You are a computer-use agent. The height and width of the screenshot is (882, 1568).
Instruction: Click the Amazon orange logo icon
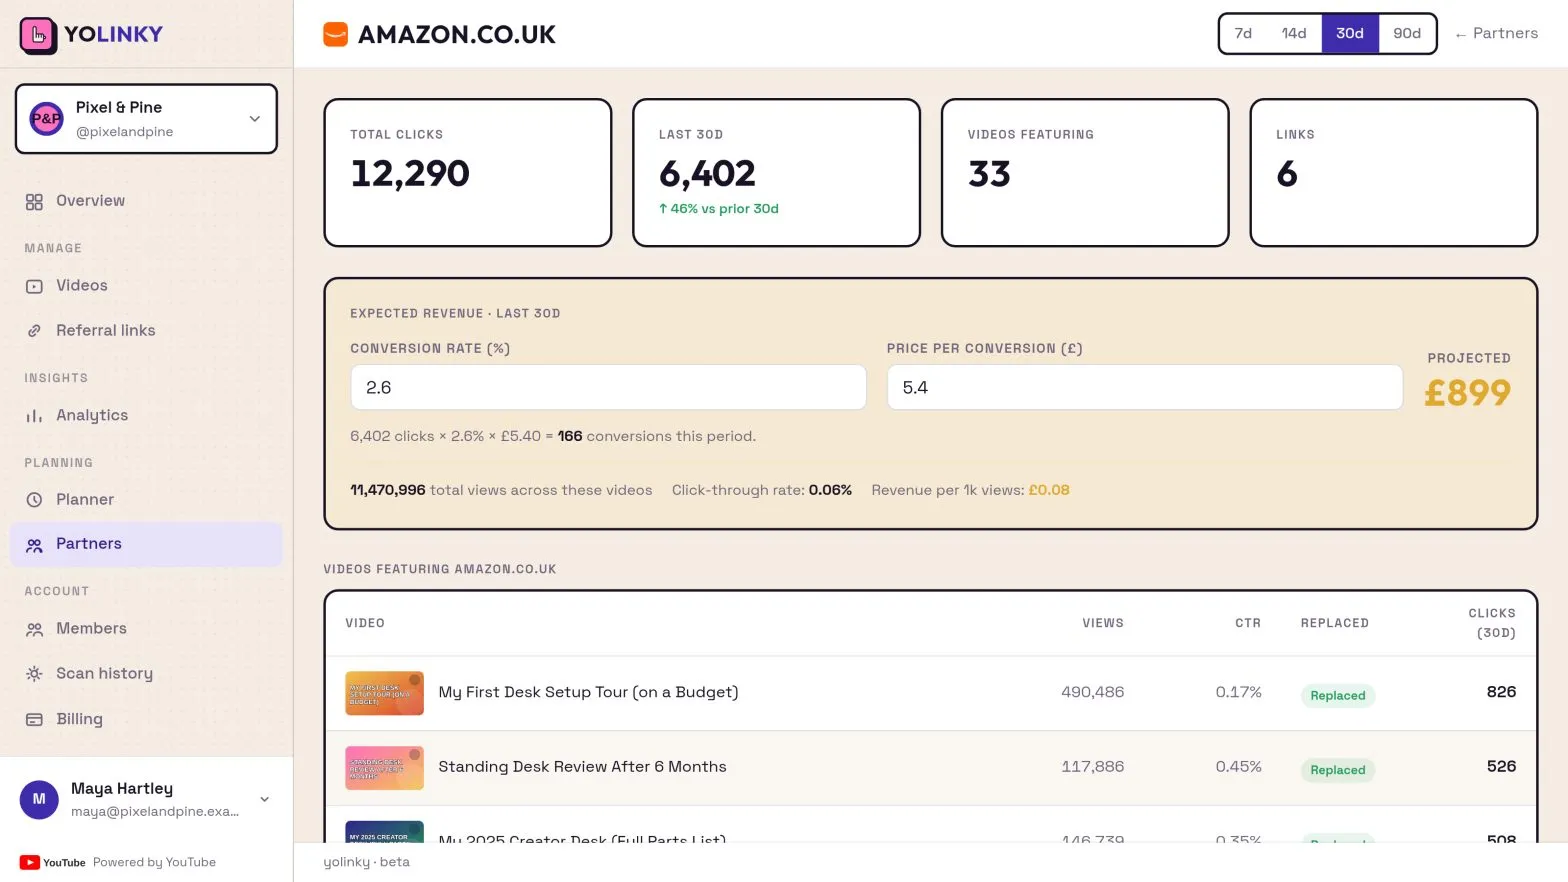[335, 35]
